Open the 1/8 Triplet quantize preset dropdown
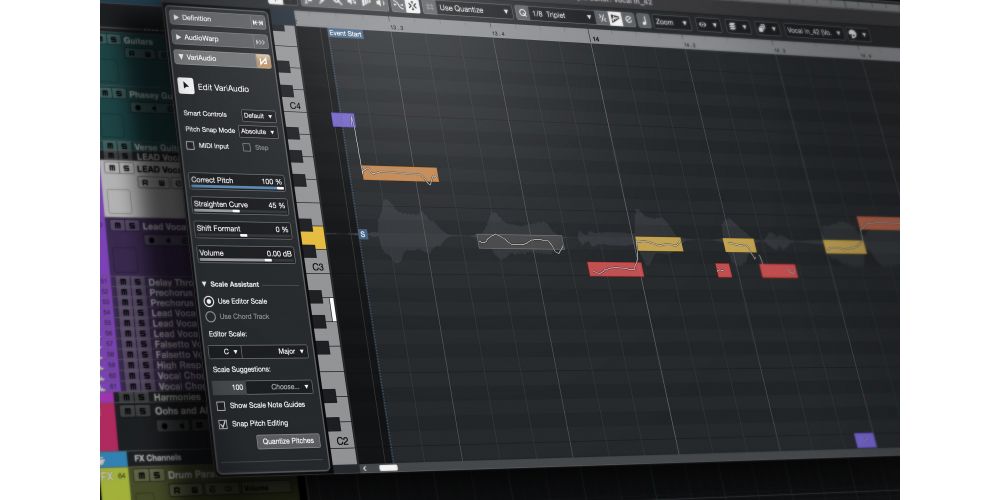Image resolution: width=1000 pixels, height=500 pixels. [x=562, y=15]
